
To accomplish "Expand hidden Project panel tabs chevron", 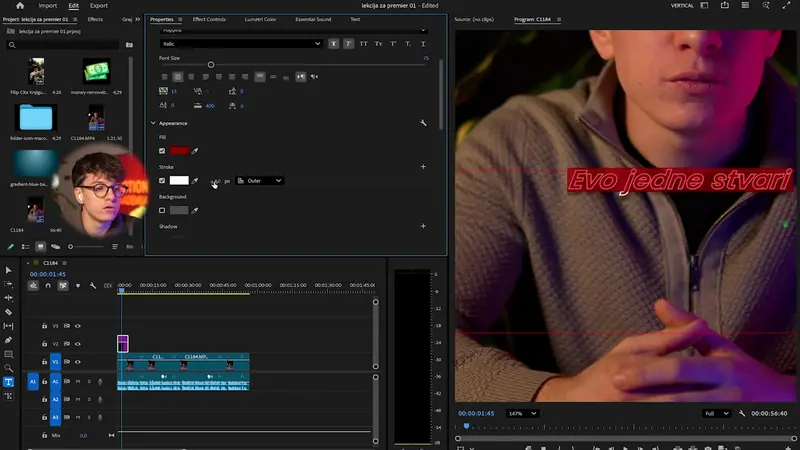I will tap(138, 19).
